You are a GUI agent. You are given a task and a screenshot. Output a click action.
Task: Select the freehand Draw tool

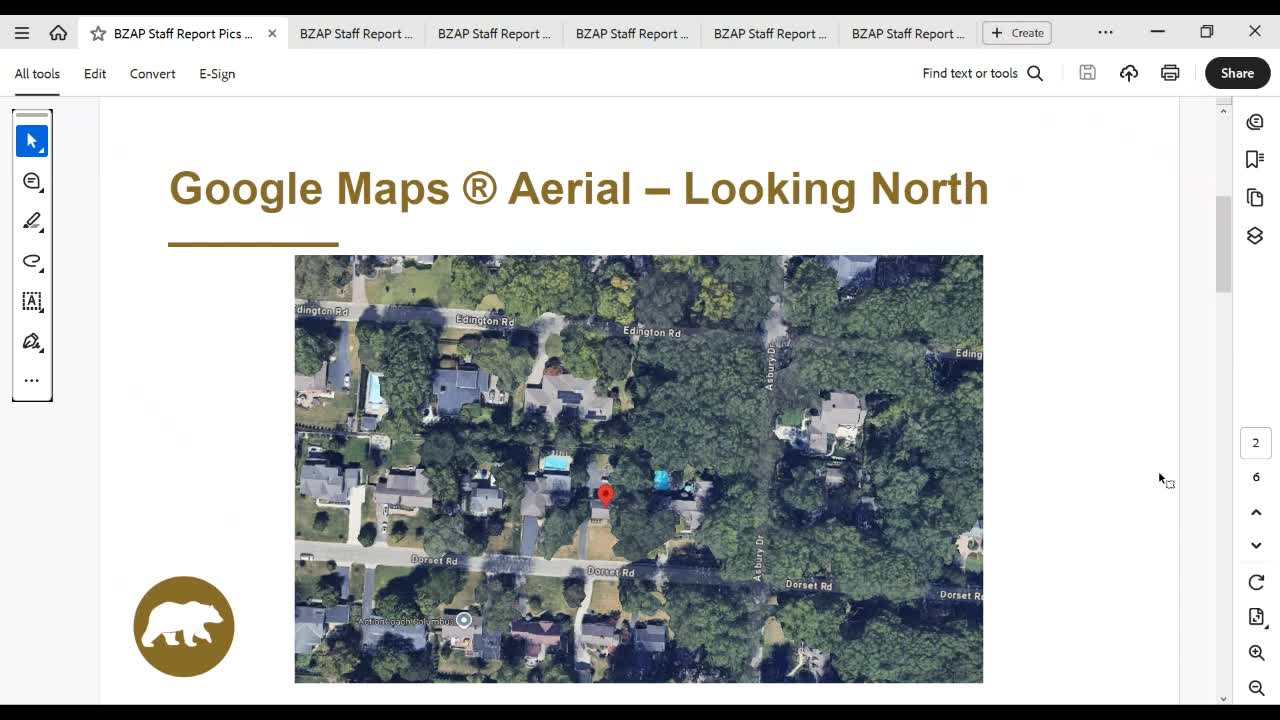[x=32, y=261]
